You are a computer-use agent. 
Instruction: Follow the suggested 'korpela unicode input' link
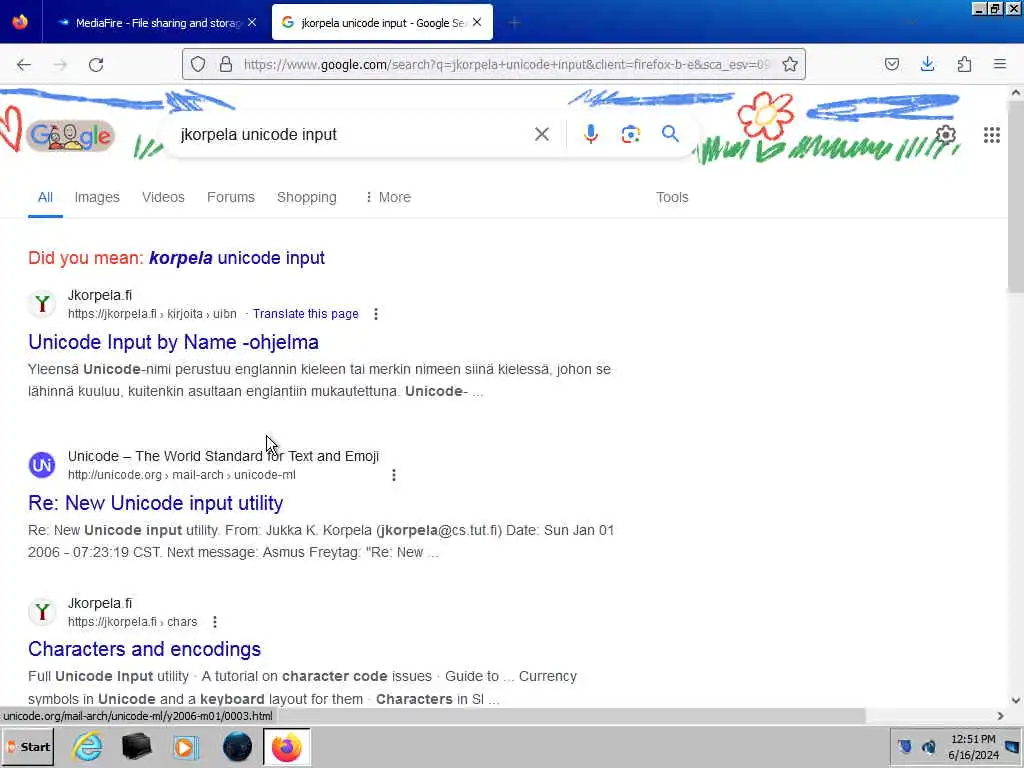click(x=236, y=258)
